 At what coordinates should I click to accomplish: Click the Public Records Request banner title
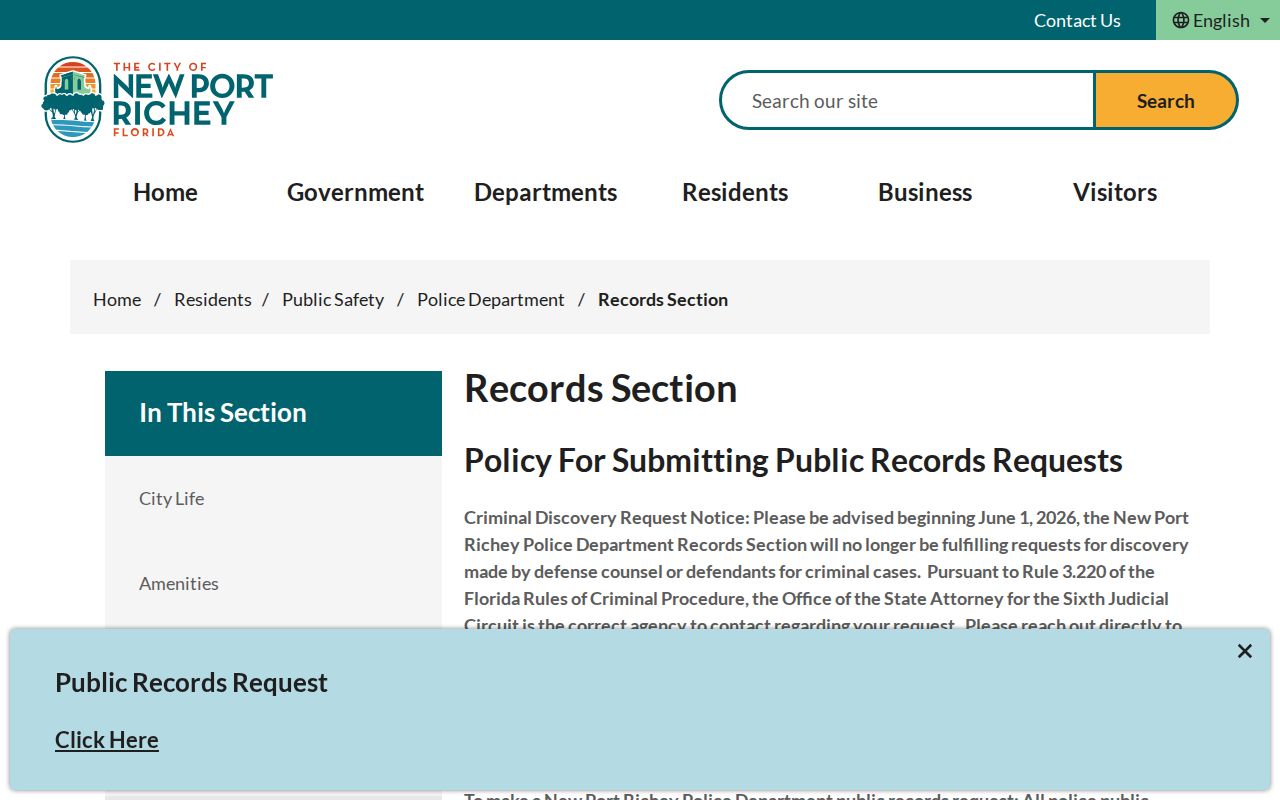pos(191,682)
